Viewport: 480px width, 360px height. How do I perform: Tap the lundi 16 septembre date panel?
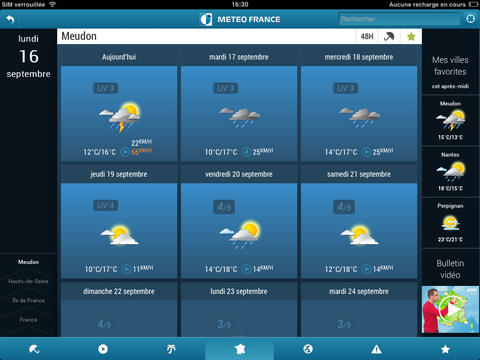pos(28,57)
